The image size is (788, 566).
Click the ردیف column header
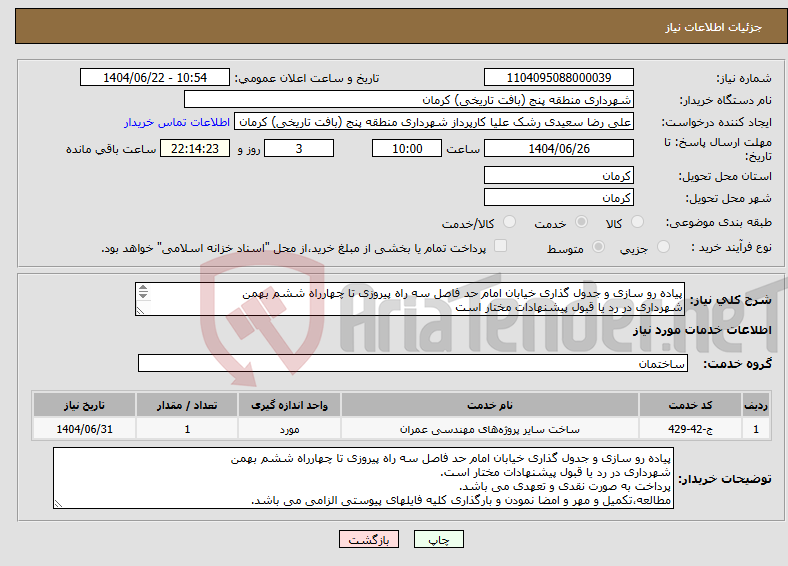tap(756, 405)
